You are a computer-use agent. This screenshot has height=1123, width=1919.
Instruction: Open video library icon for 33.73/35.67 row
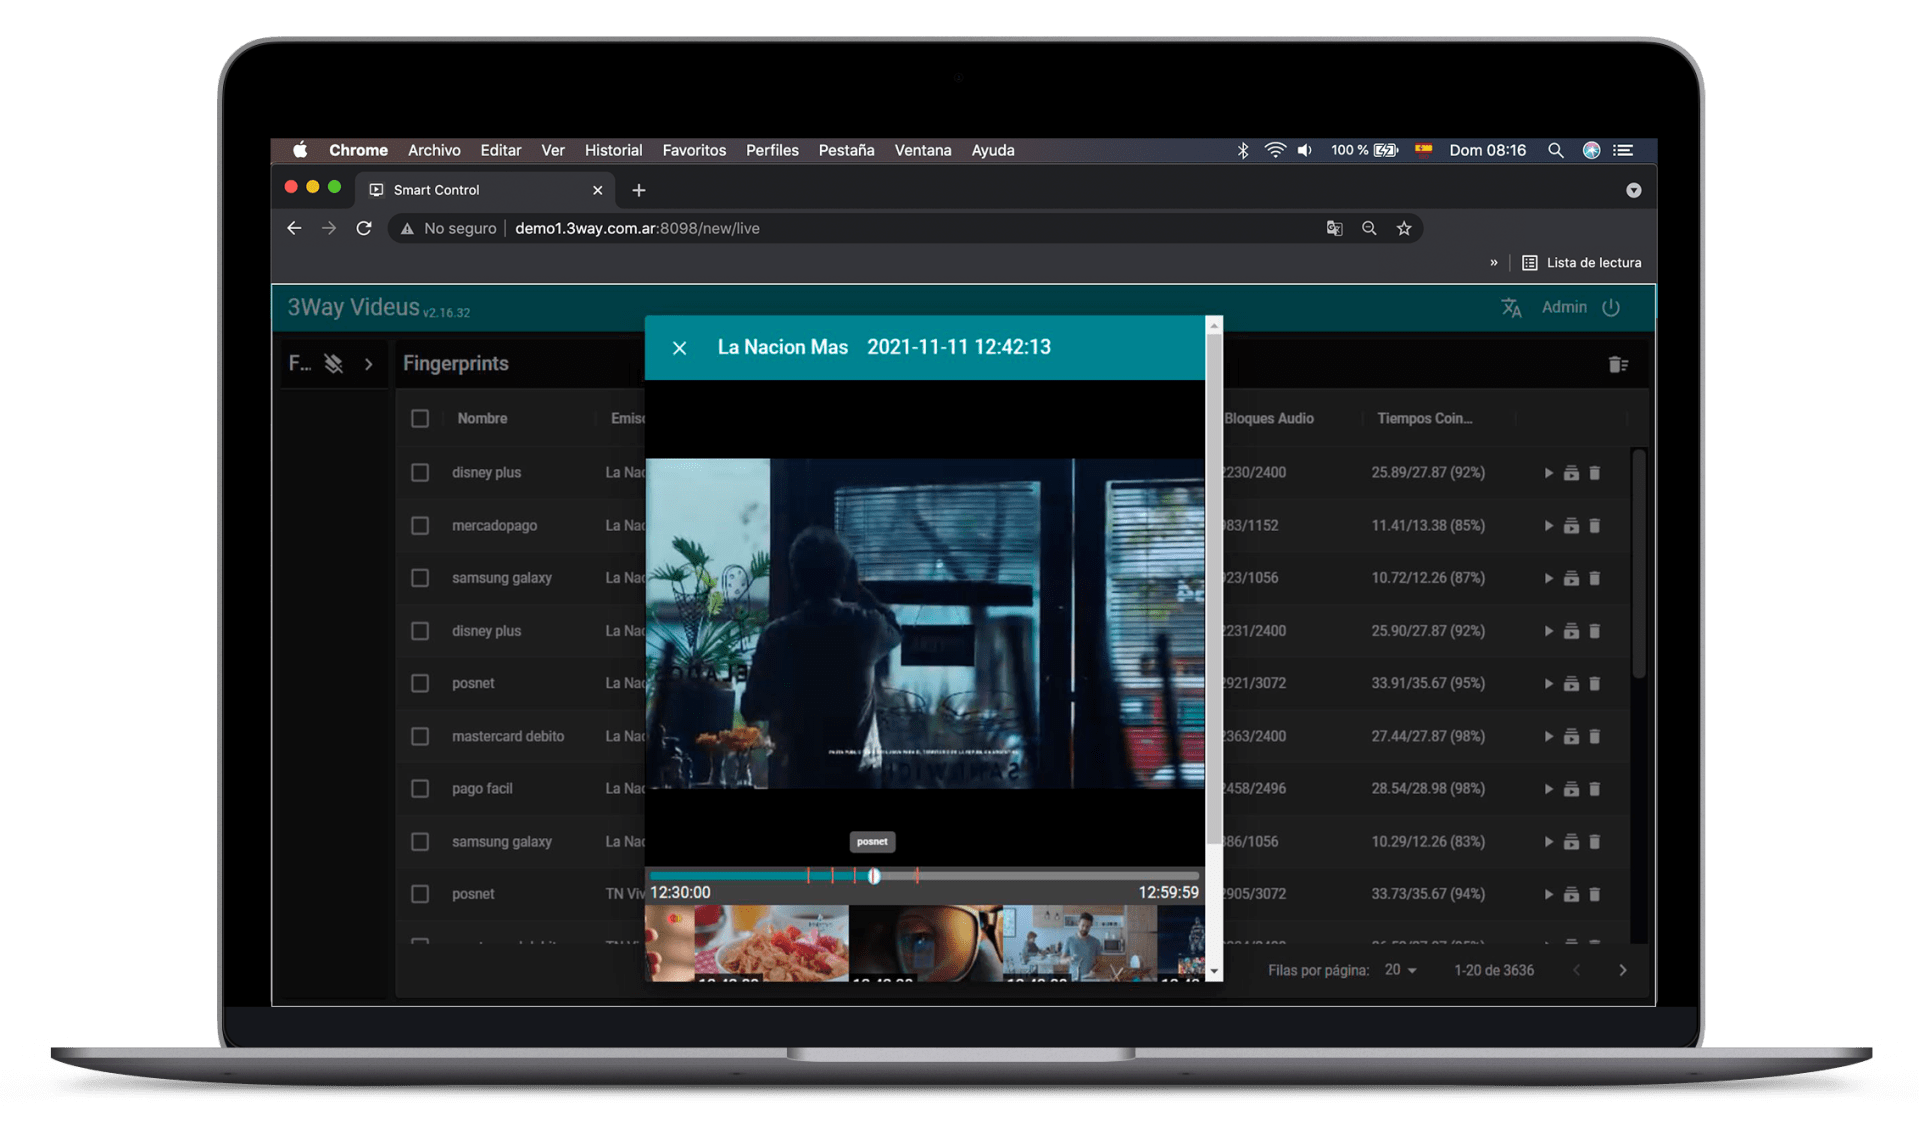point(1571,894)
